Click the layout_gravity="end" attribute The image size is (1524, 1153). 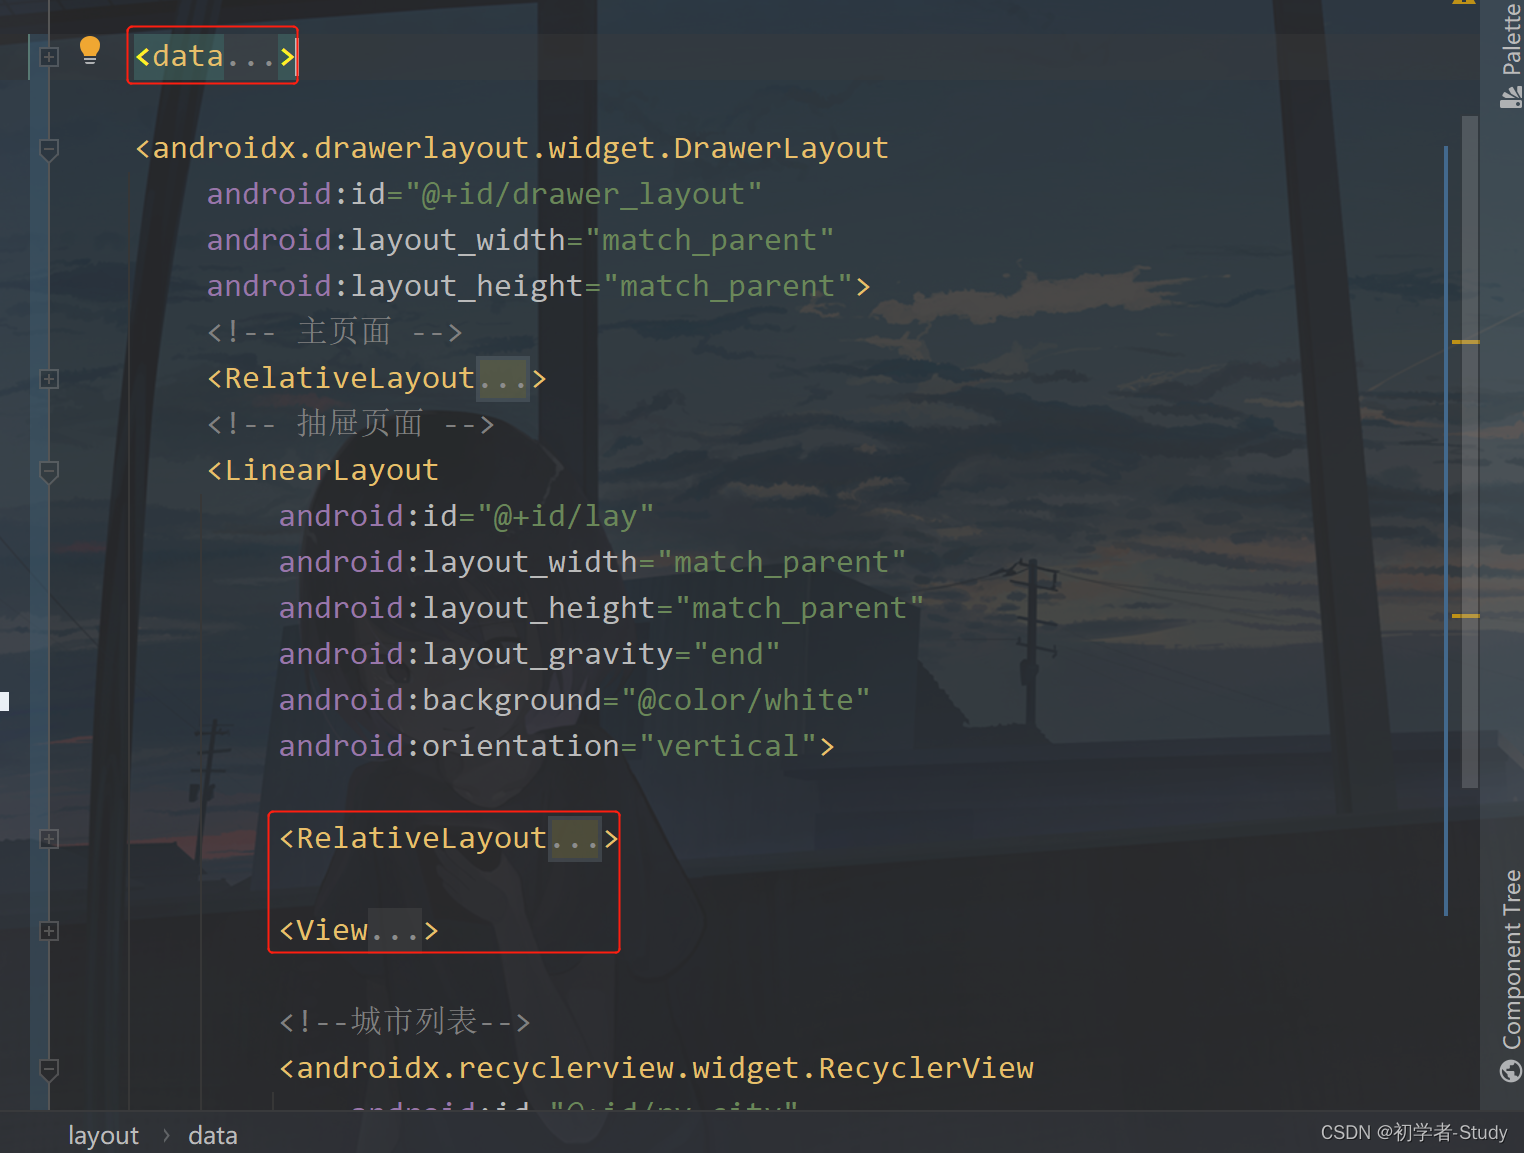click(530, 654)
